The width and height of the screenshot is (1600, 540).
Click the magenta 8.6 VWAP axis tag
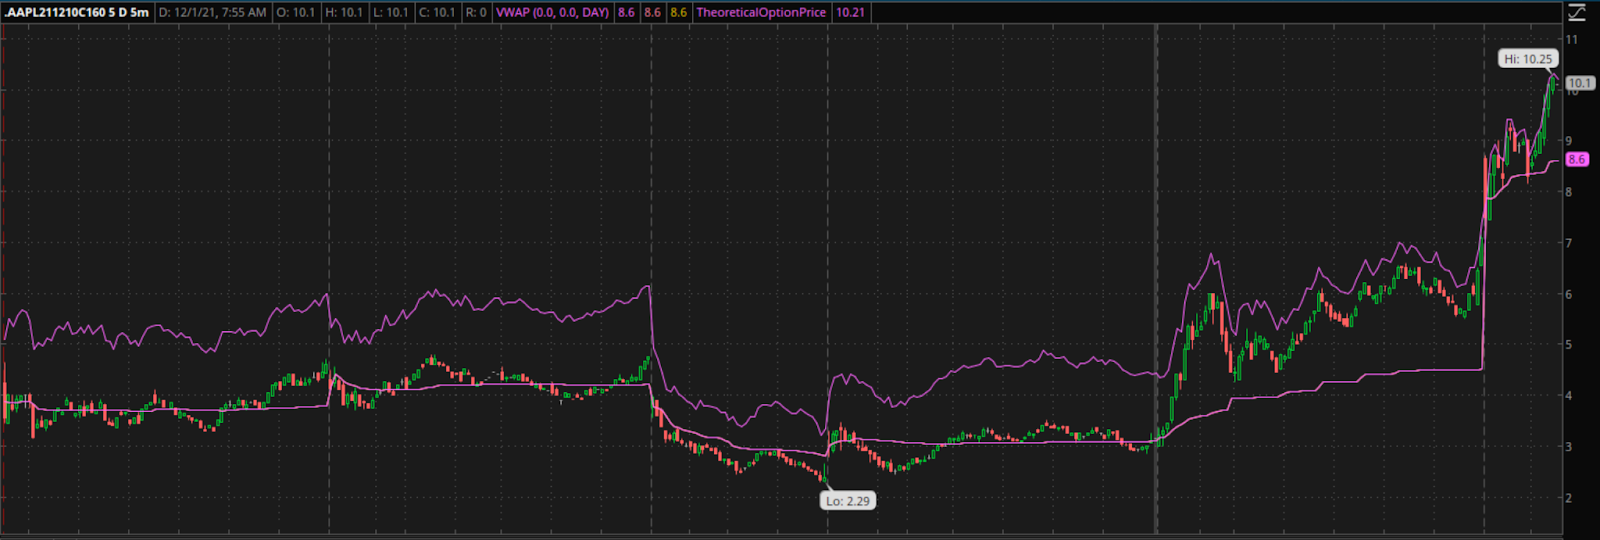(1577, 159)
